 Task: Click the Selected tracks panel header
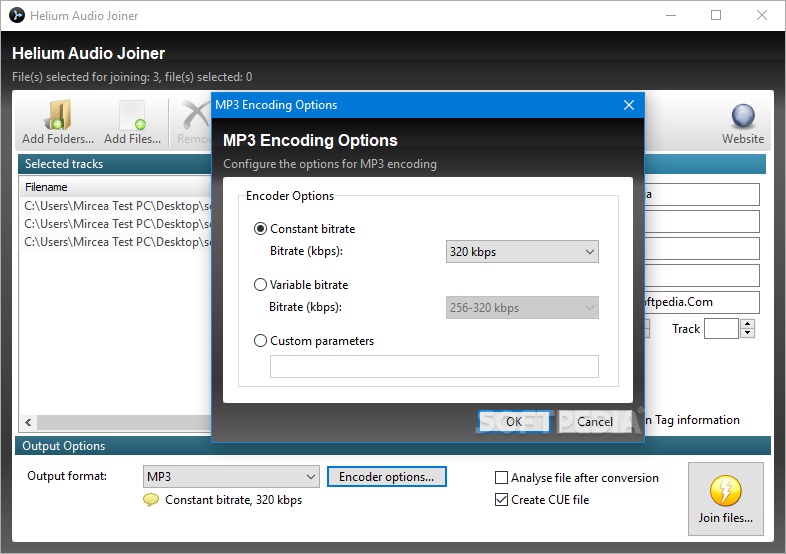115,164
